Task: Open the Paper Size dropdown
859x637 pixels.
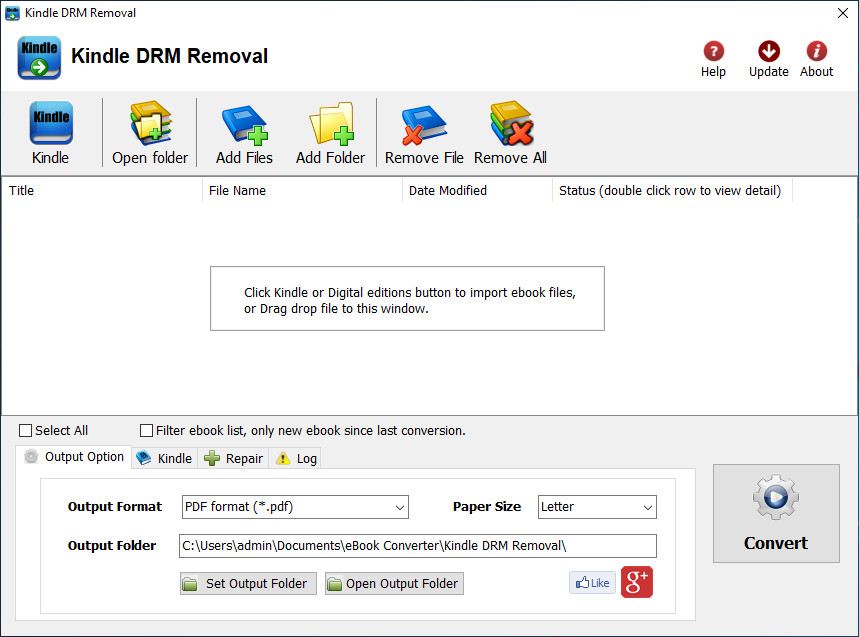Action: (597, 507)
